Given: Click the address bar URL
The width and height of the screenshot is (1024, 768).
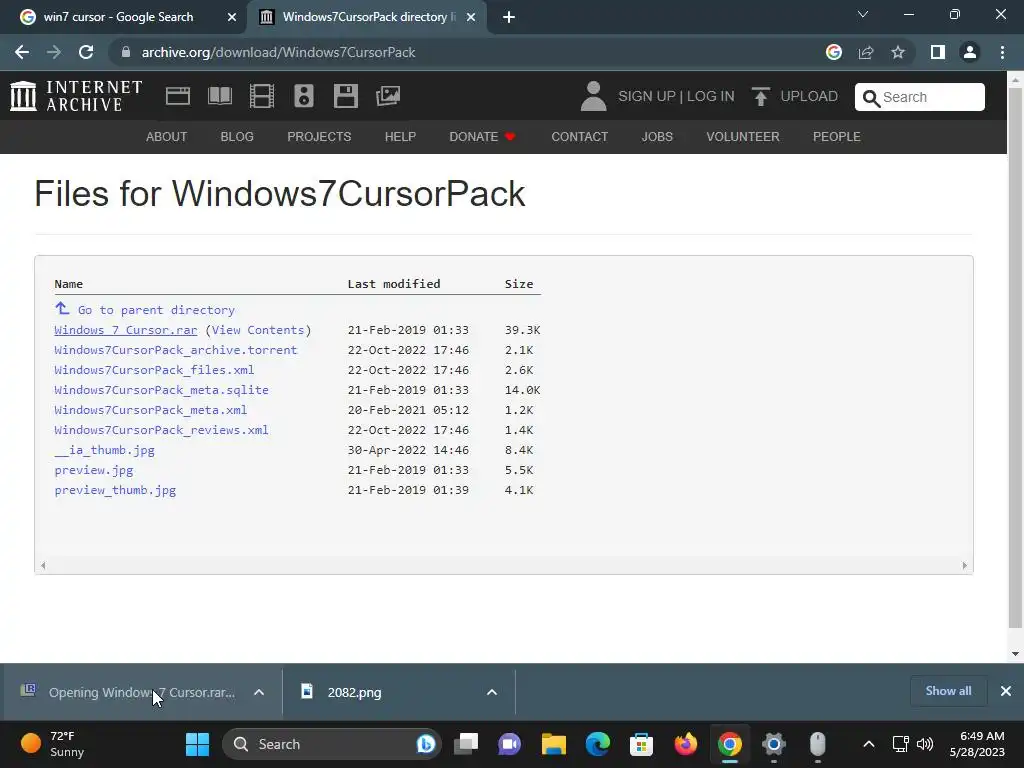Looking at the screenshot, I should pyautogui.click(x=278, y=52).
